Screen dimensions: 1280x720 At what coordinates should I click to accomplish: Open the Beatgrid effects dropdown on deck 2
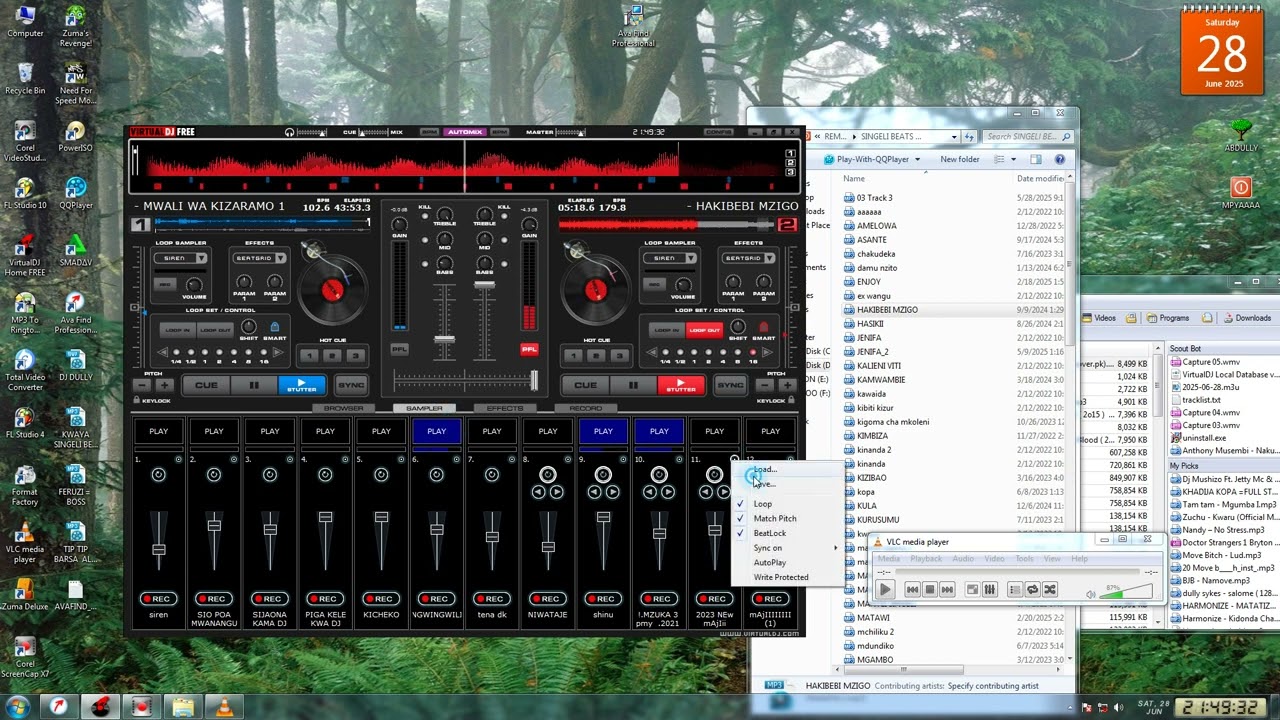(x=768, y=258)
